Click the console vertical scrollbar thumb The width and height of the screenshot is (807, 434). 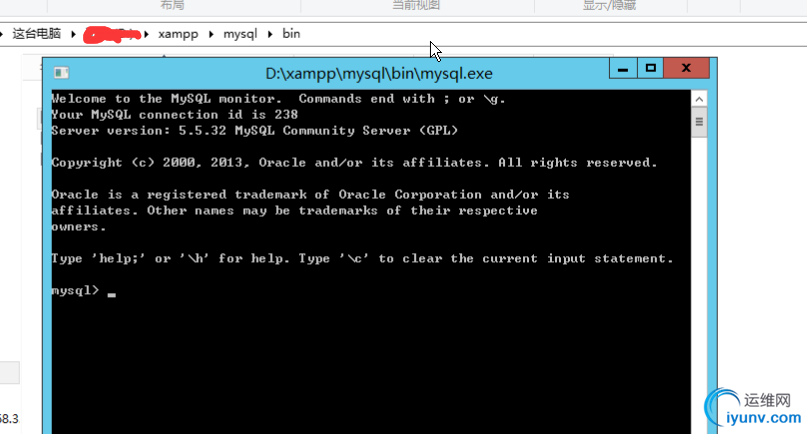click(x=699, y=122)
